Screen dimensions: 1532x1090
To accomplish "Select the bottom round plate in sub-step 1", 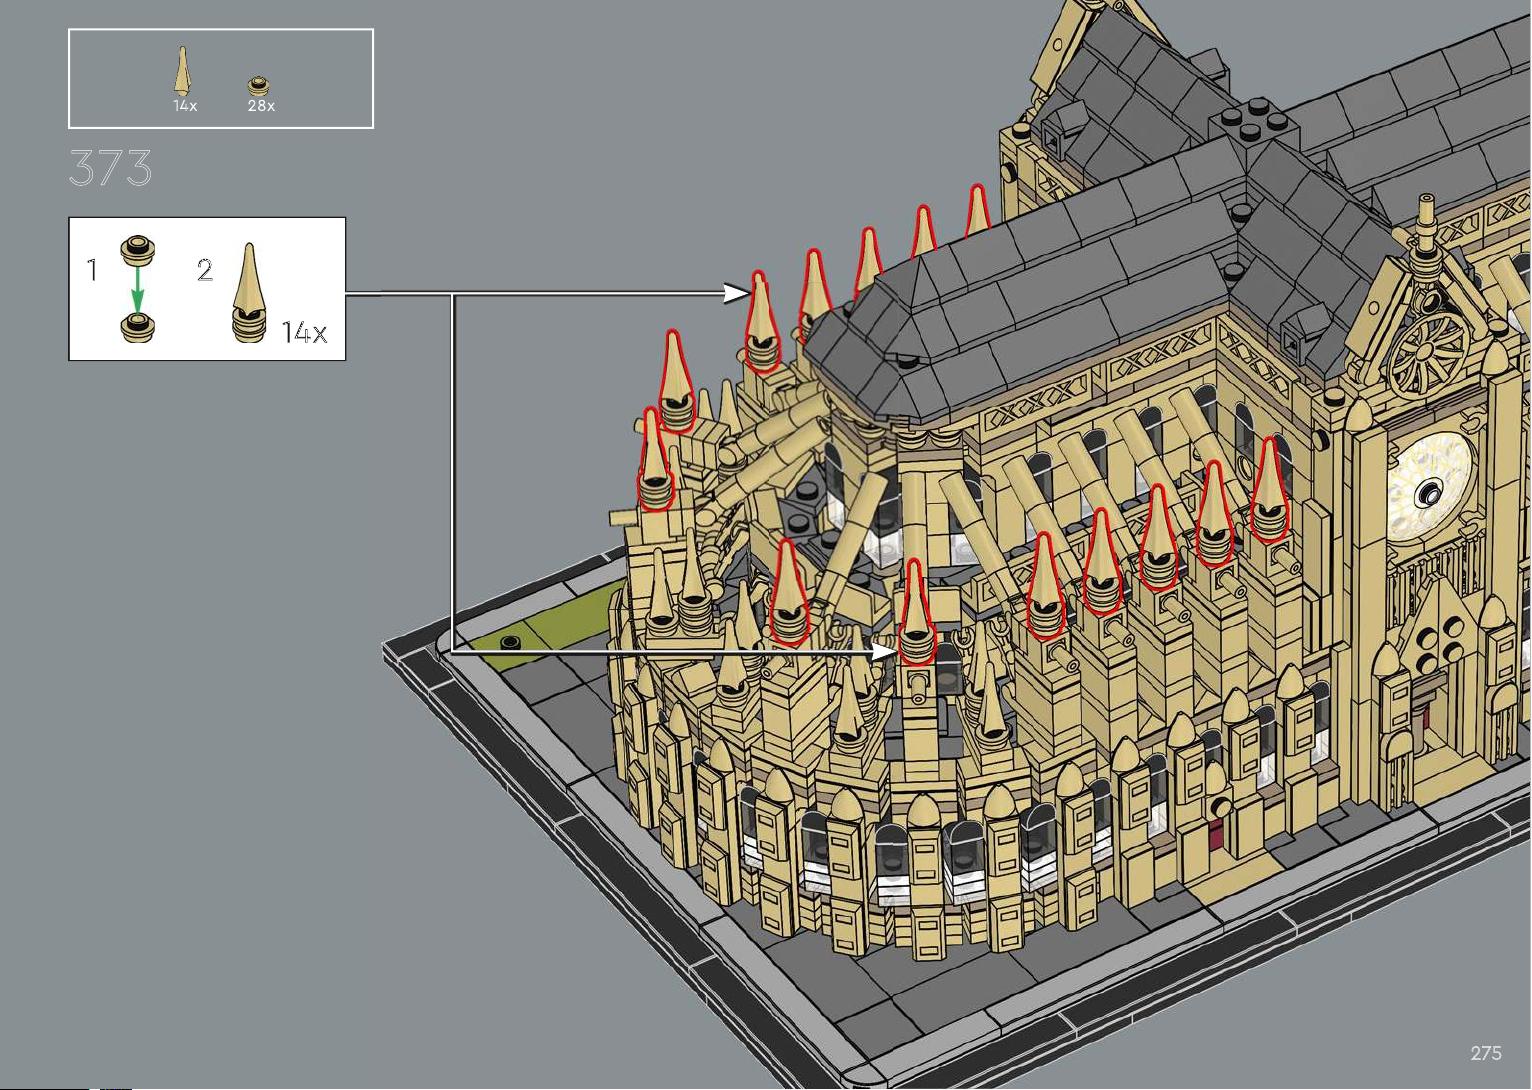I will pos(136,325).
